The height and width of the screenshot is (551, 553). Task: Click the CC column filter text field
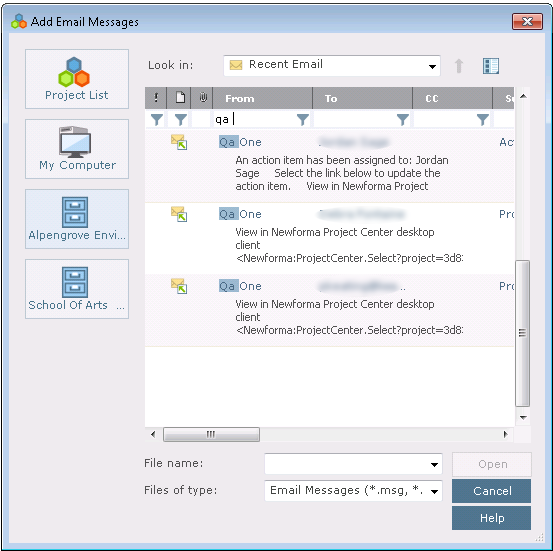pyautogui.click(x=445, y=120)
